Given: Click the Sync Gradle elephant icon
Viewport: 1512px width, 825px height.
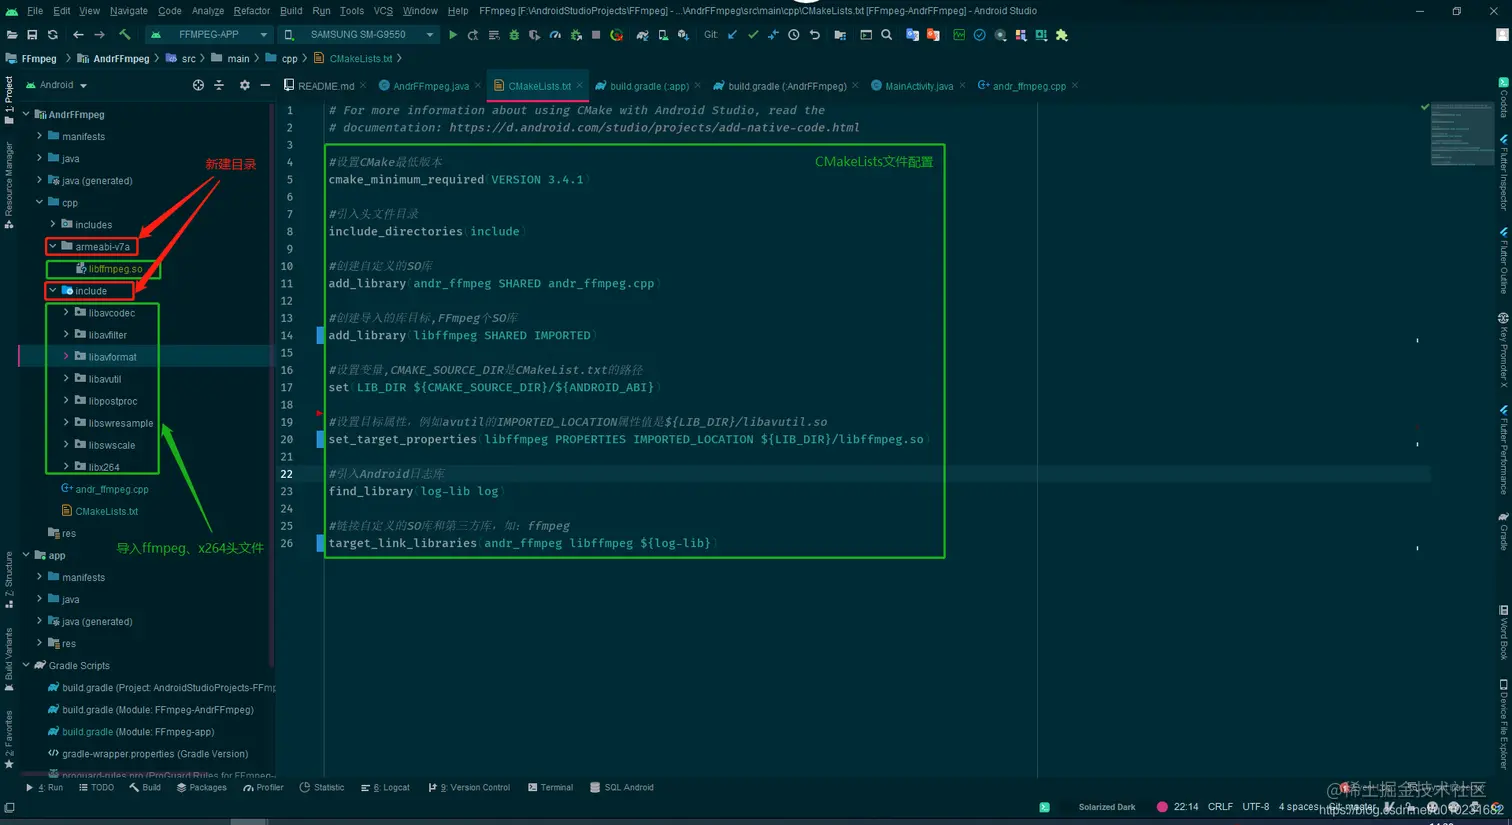Looking at the screenshot, I should (x=642, y=35).
